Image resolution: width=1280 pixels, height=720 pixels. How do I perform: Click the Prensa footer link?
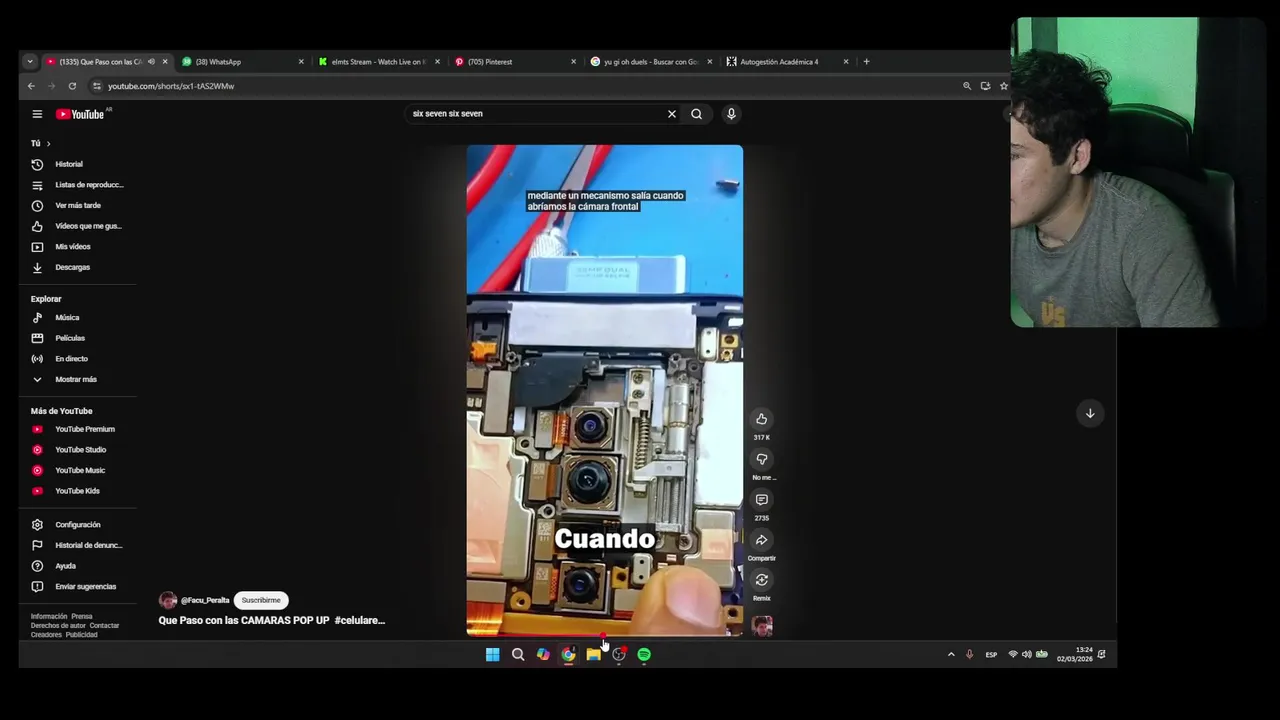pos(82,617)
